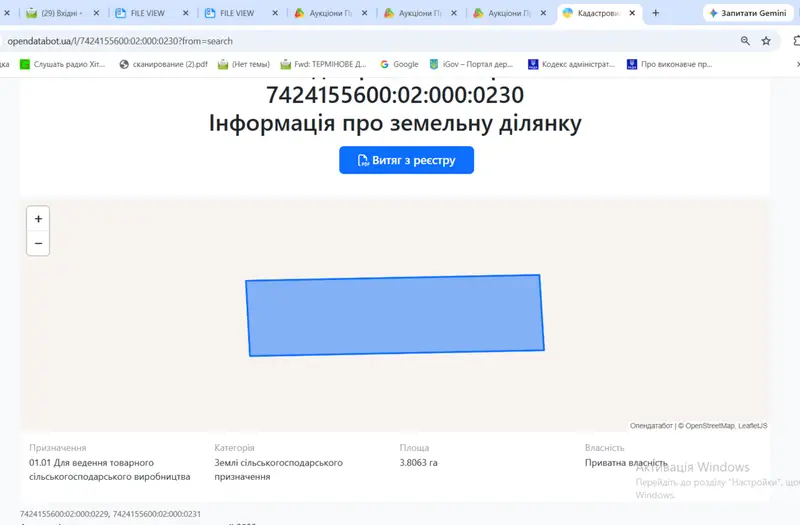Screen dimensions: 800x525
Task: Open the second 'Аукціони' tab
Action: click(x=419, y=13)
